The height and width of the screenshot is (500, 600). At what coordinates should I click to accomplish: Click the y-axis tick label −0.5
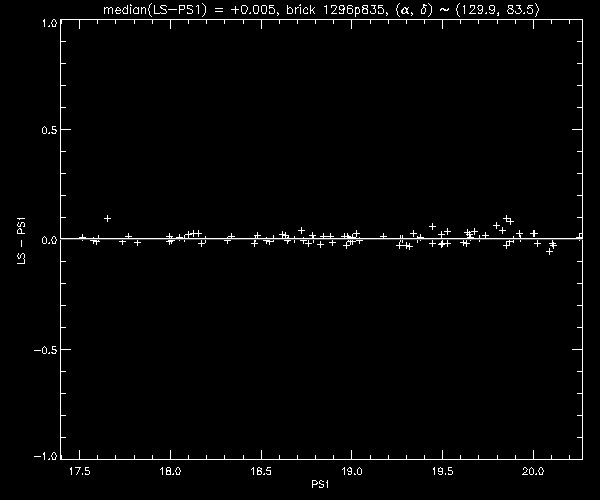pos(46,350)
